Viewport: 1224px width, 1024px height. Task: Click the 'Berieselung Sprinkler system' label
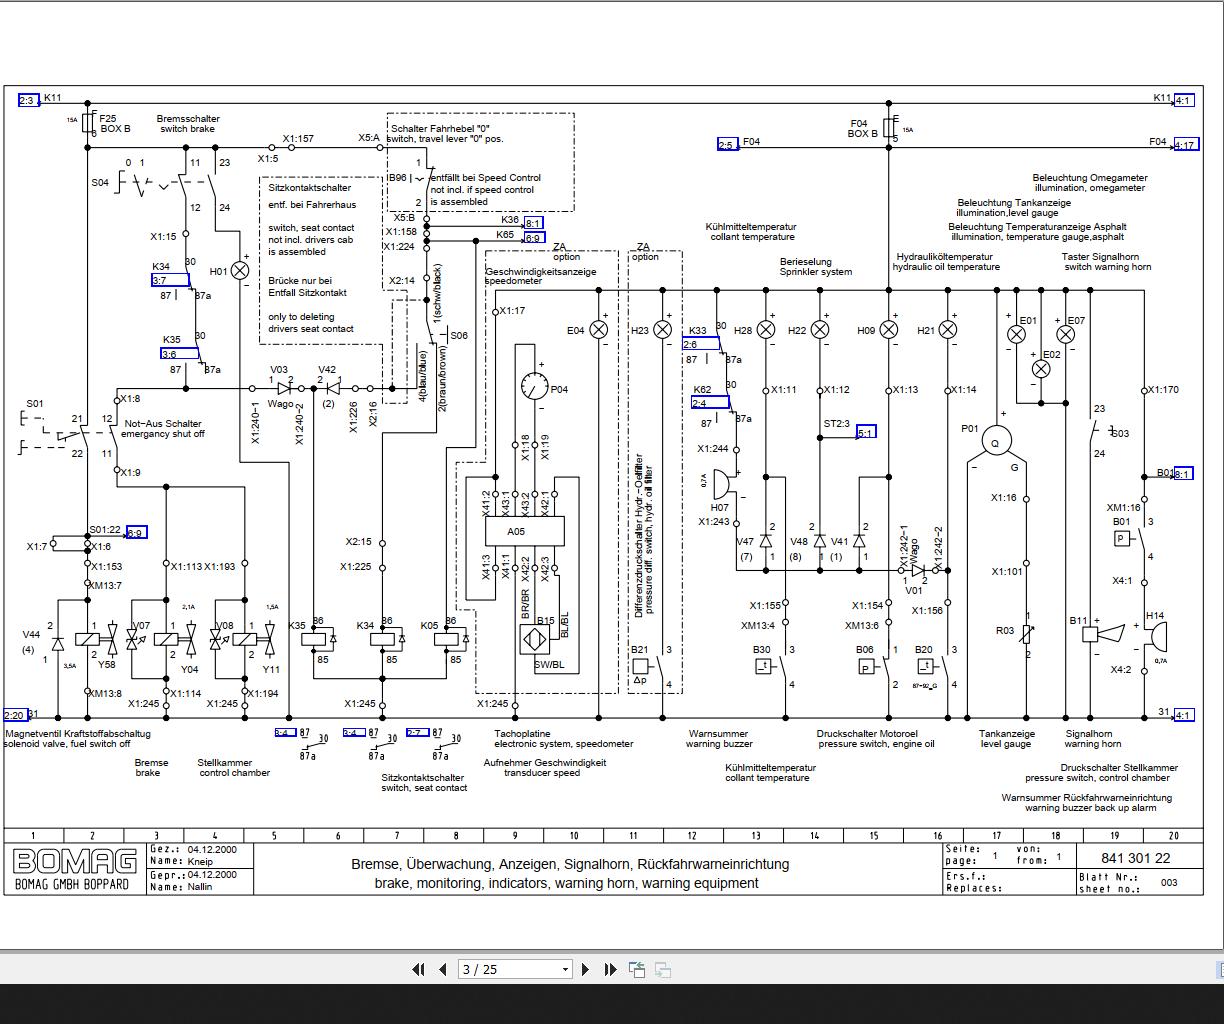tap(816, 267)
